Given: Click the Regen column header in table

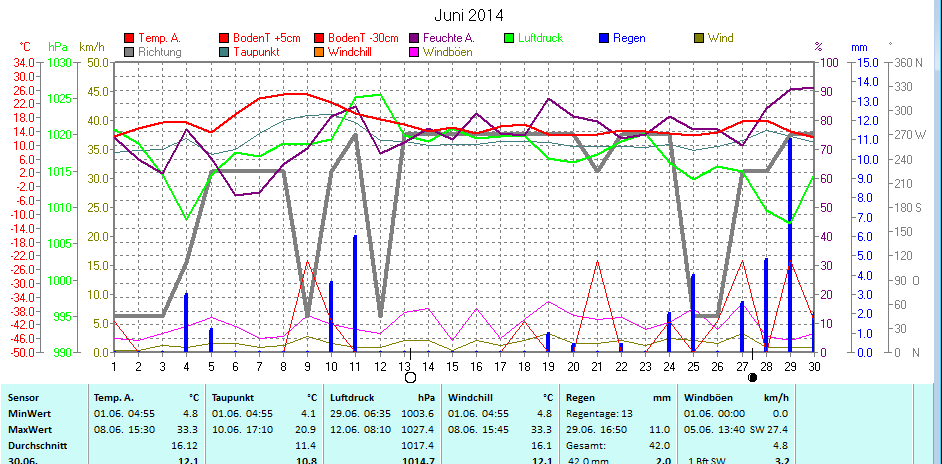Looking at the screenshot, I should [580, 398].
